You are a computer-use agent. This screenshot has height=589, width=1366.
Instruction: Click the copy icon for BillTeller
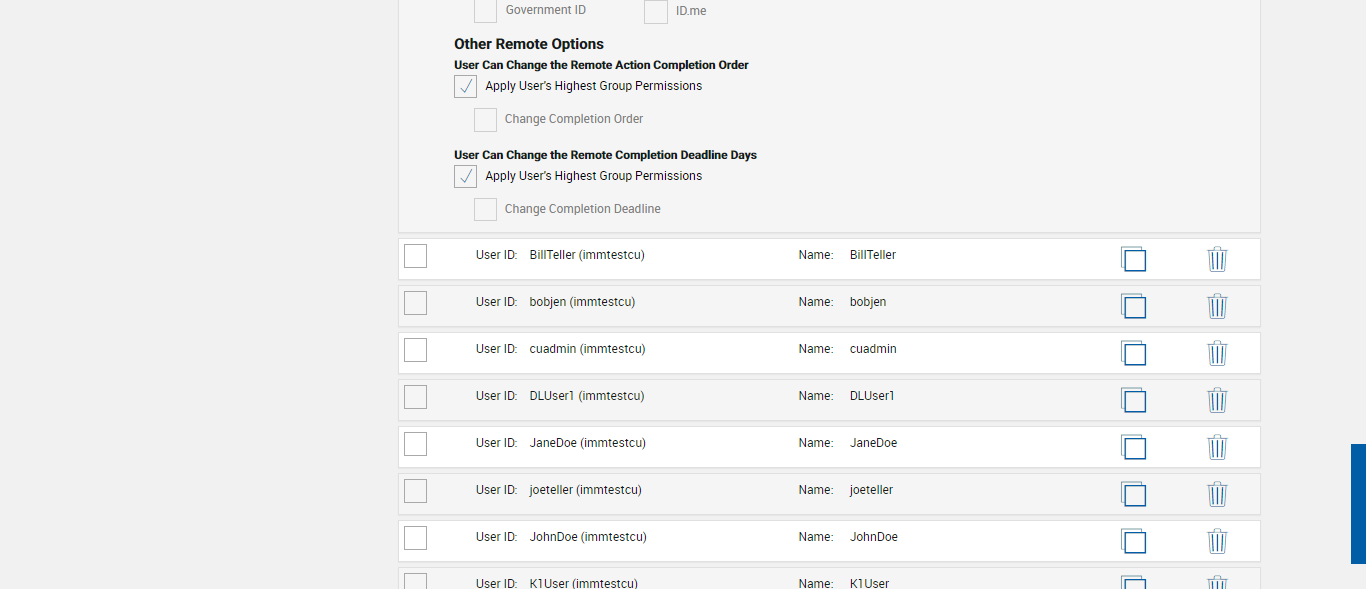point(1133,259)
